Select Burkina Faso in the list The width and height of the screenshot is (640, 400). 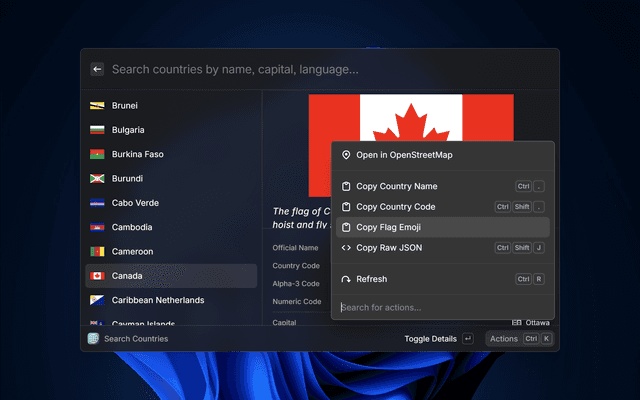[171, 154]
